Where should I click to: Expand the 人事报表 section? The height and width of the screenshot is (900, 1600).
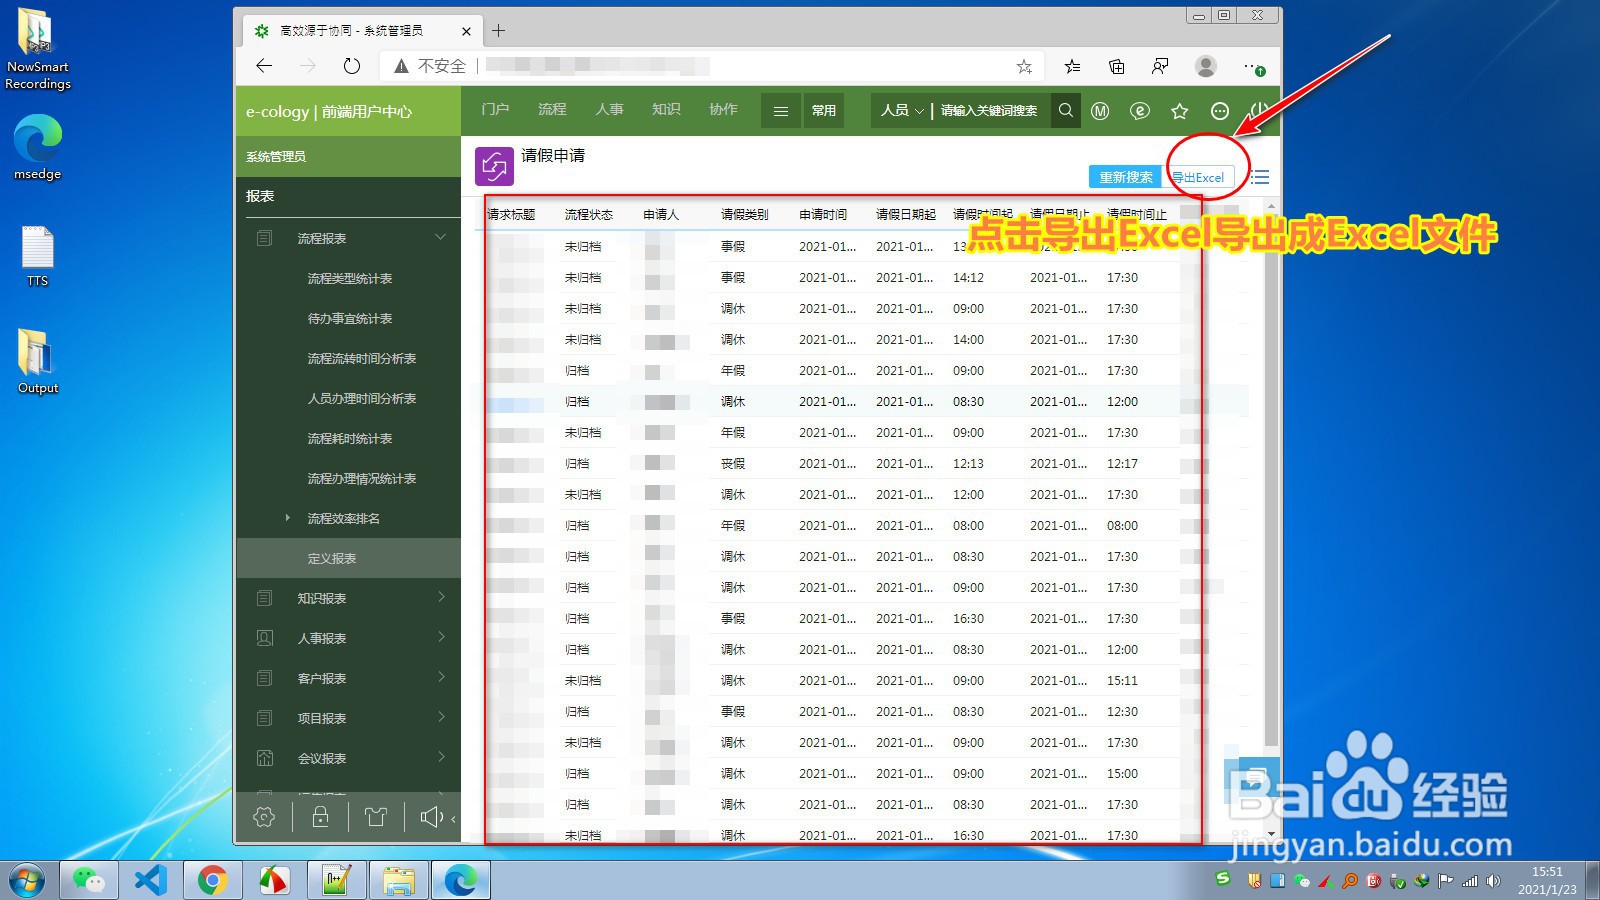coord(441,638)
